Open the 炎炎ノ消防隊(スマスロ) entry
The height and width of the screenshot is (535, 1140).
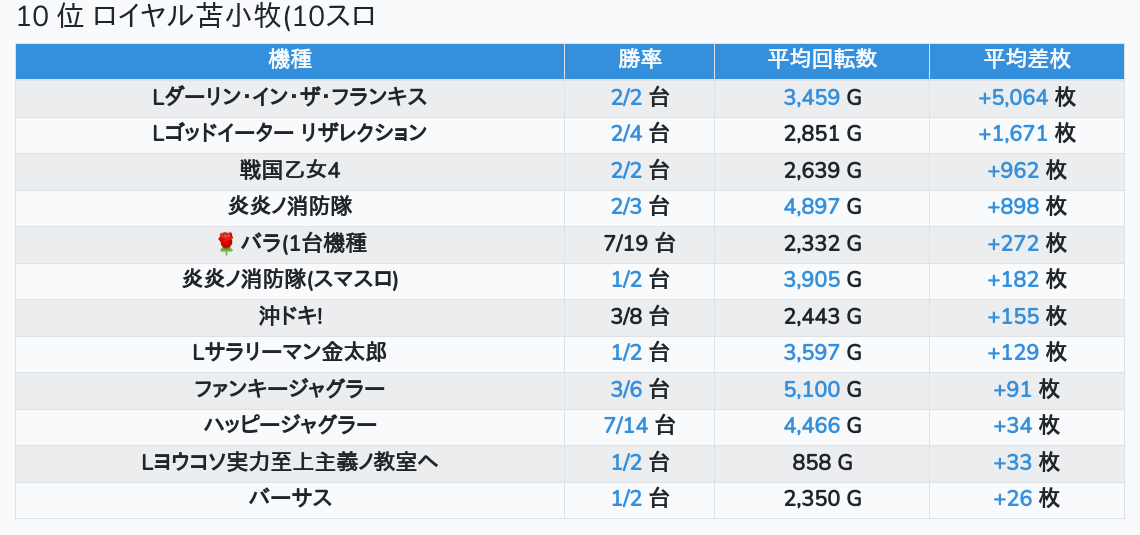click(290, 280)
